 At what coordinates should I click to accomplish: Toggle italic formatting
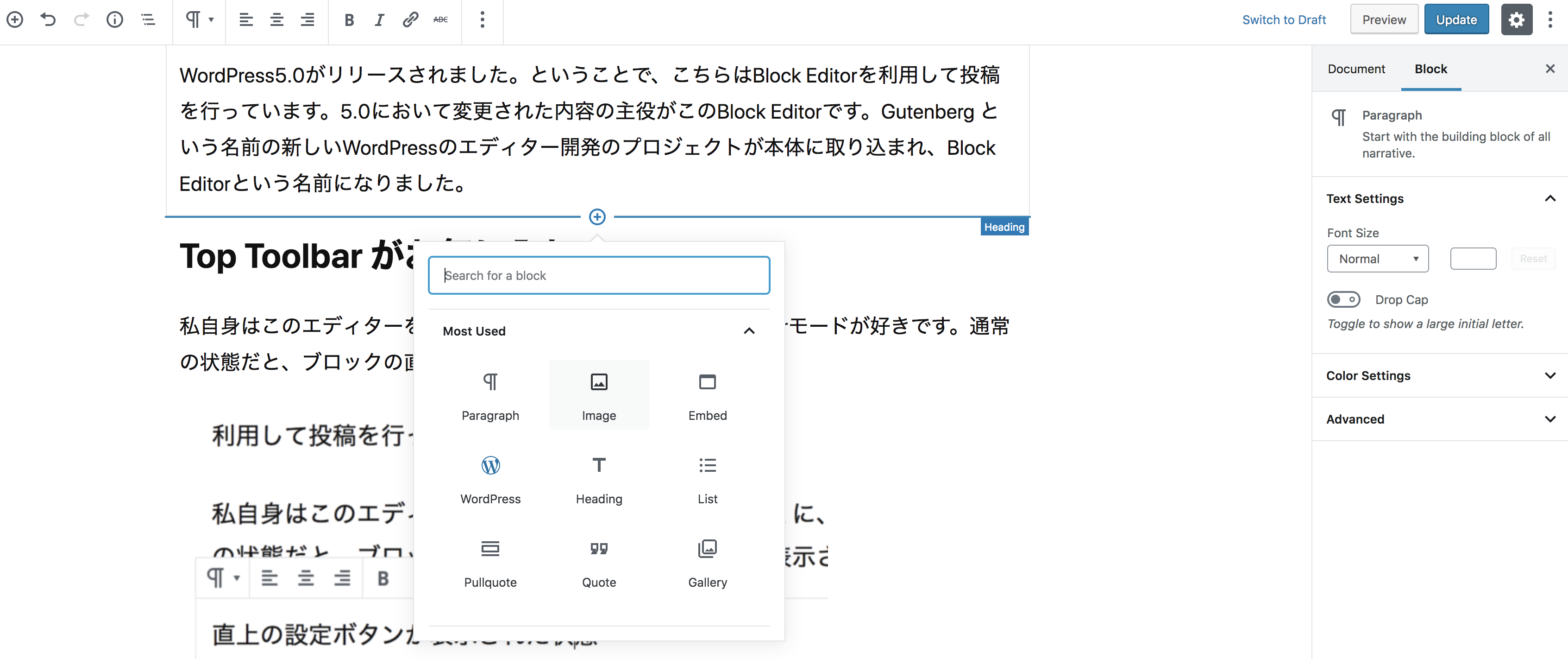379,19
